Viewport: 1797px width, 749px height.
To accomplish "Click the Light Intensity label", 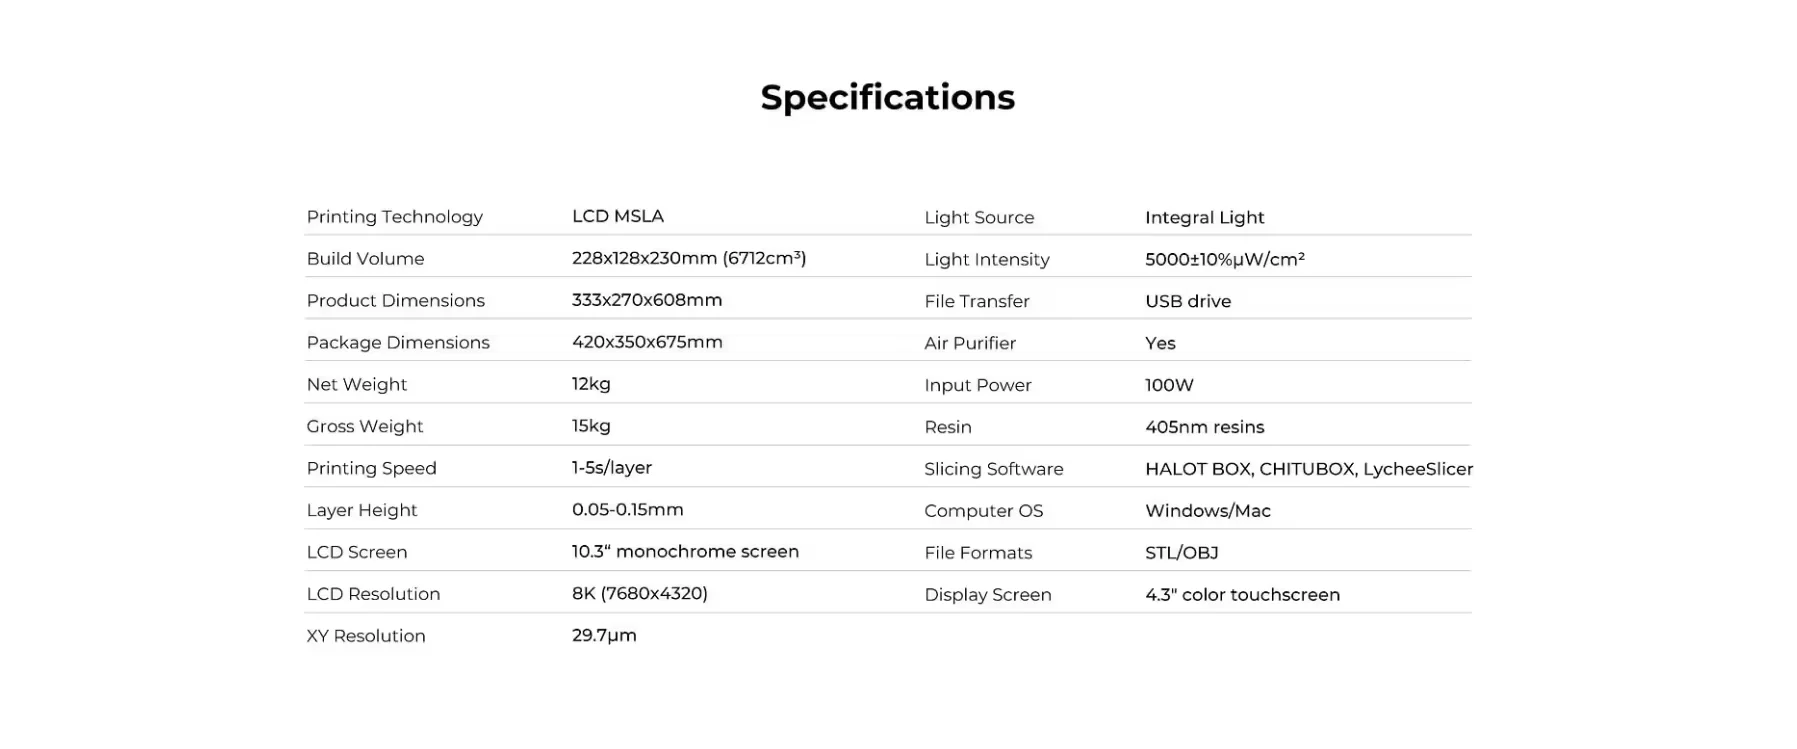I will pyautogui.click(x=986, y=260).
